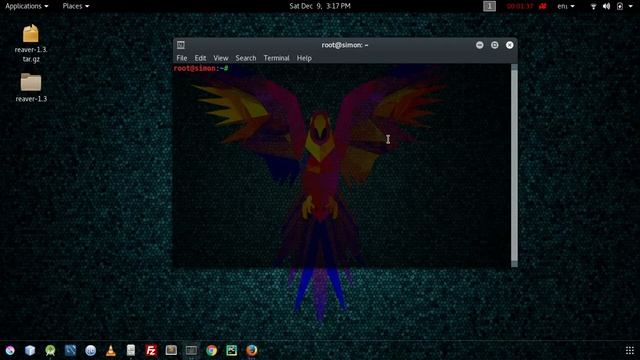Open the white document icon in the dock
Screen dimensions: 640x360
click(131, 350)
